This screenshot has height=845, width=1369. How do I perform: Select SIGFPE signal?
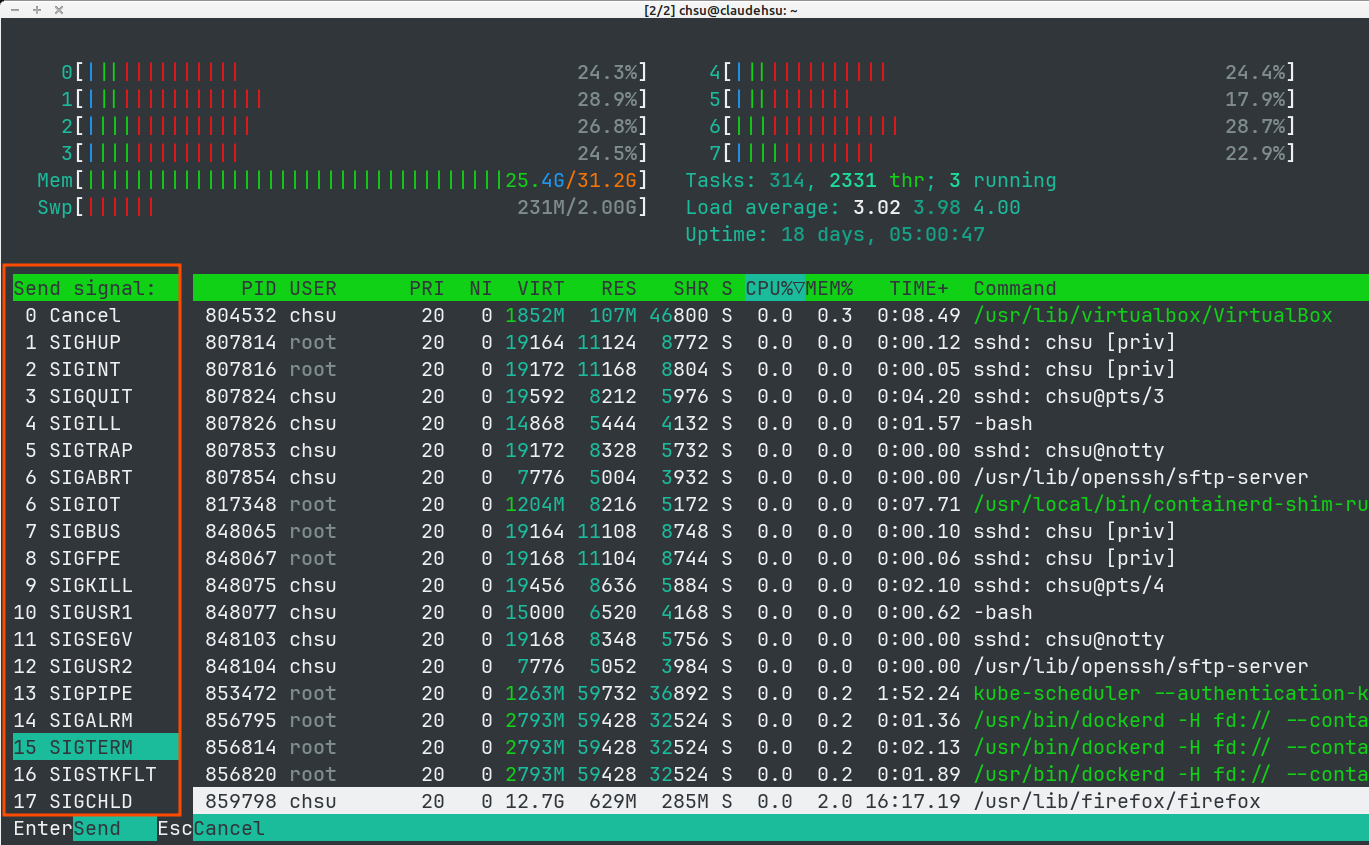pyautogui.click(x=95, y=558)
